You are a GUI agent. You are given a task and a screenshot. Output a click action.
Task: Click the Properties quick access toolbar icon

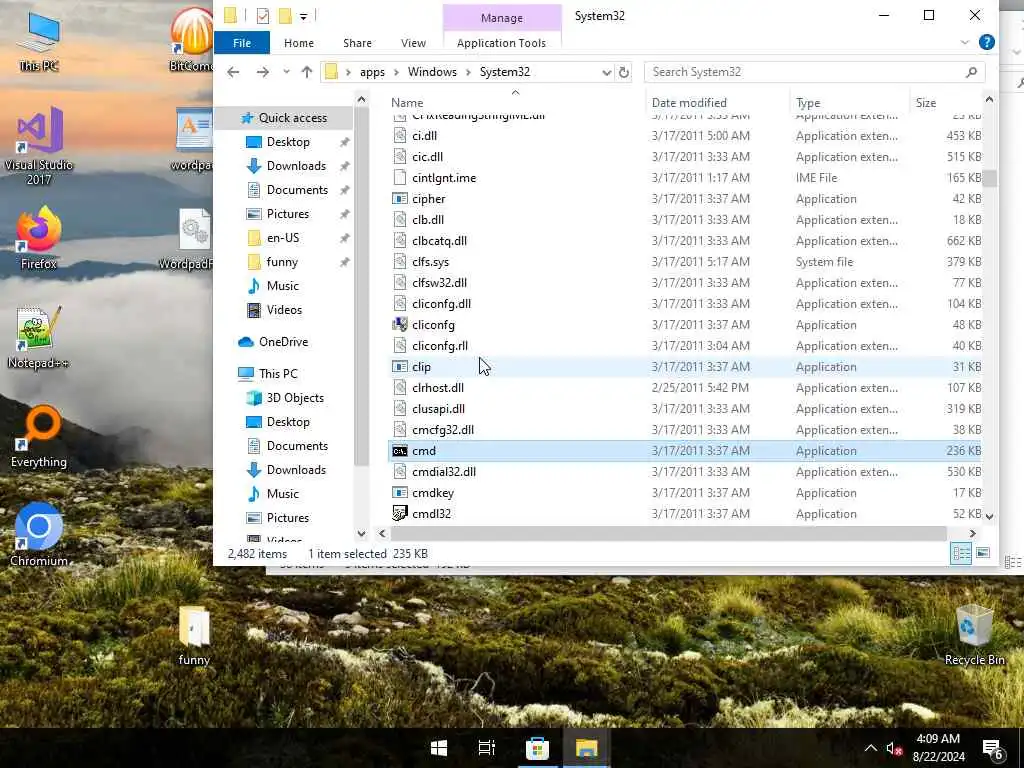[263, 16]
